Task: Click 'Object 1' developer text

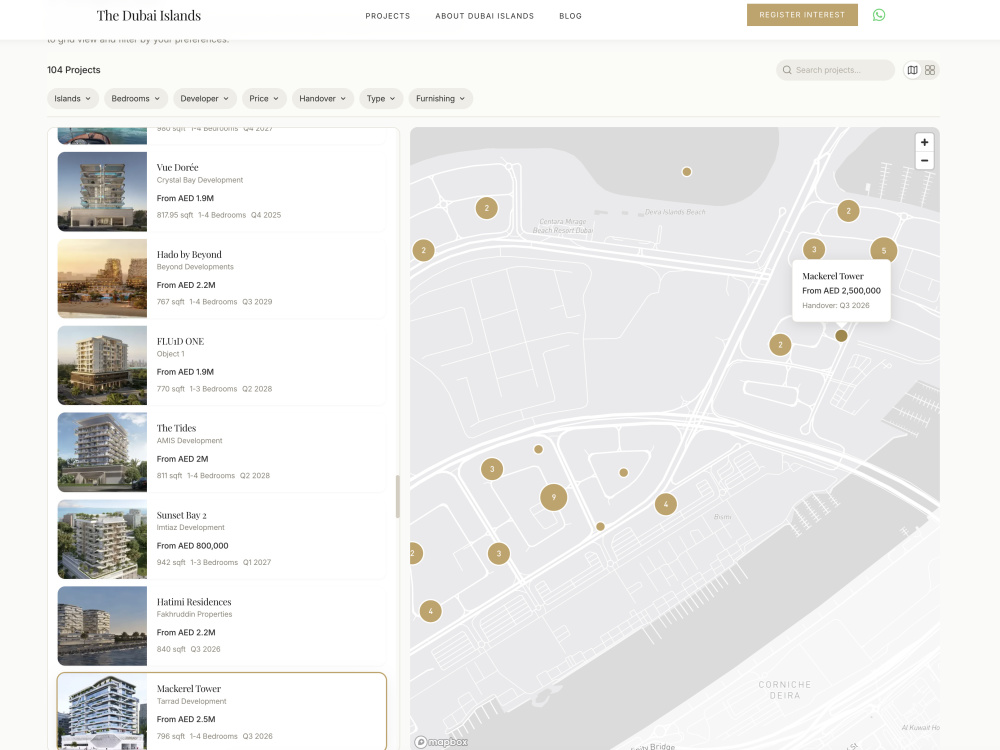Action: [170, 354]
